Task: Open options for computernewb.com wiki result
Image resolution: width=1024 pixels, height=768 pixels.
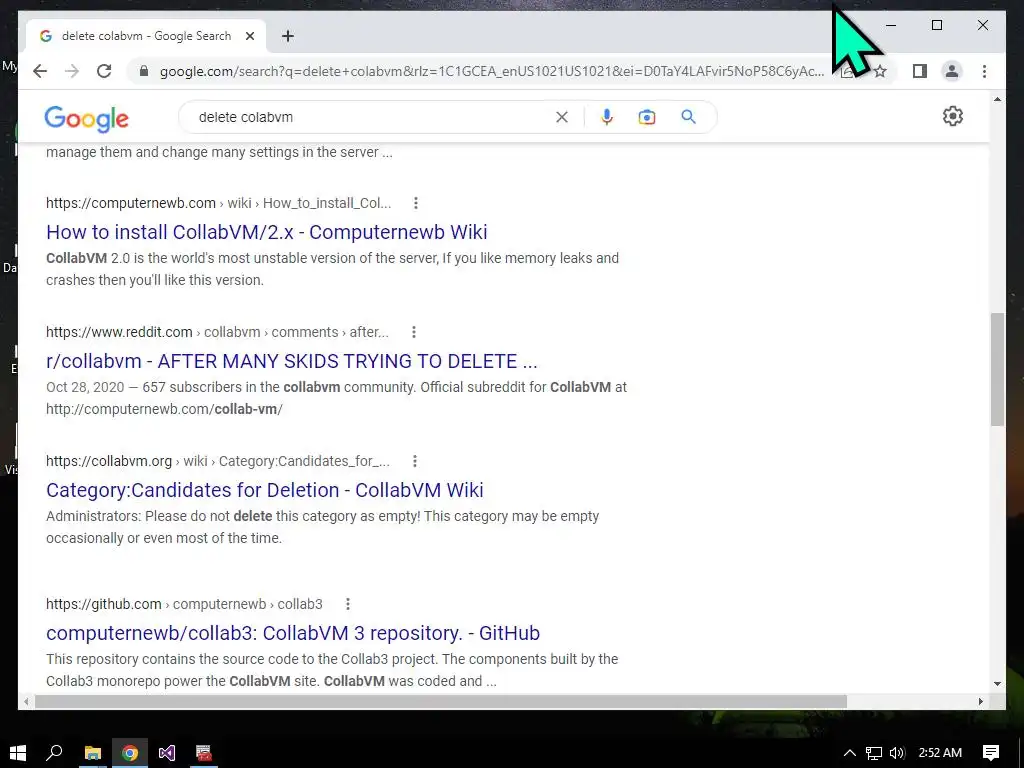Action: [415, 203]
